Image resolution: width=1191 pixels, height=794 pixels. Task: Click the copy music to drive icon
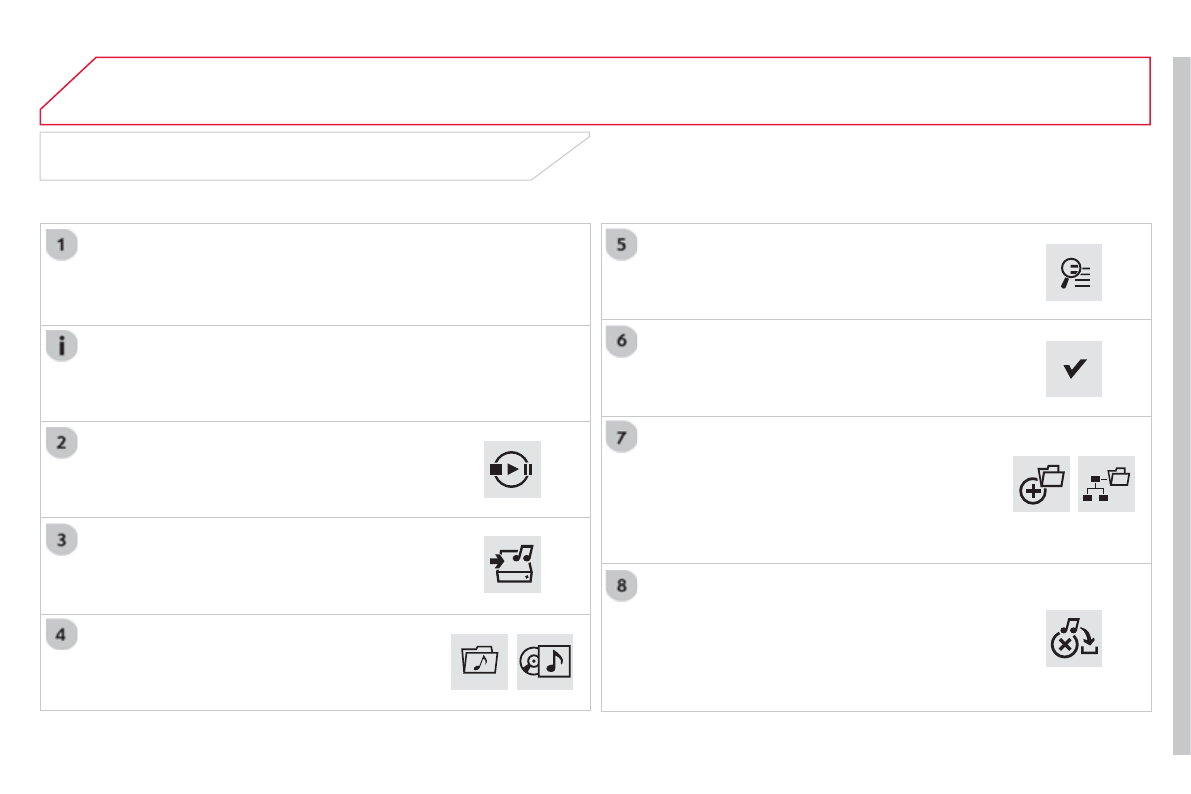click(512, 565)
